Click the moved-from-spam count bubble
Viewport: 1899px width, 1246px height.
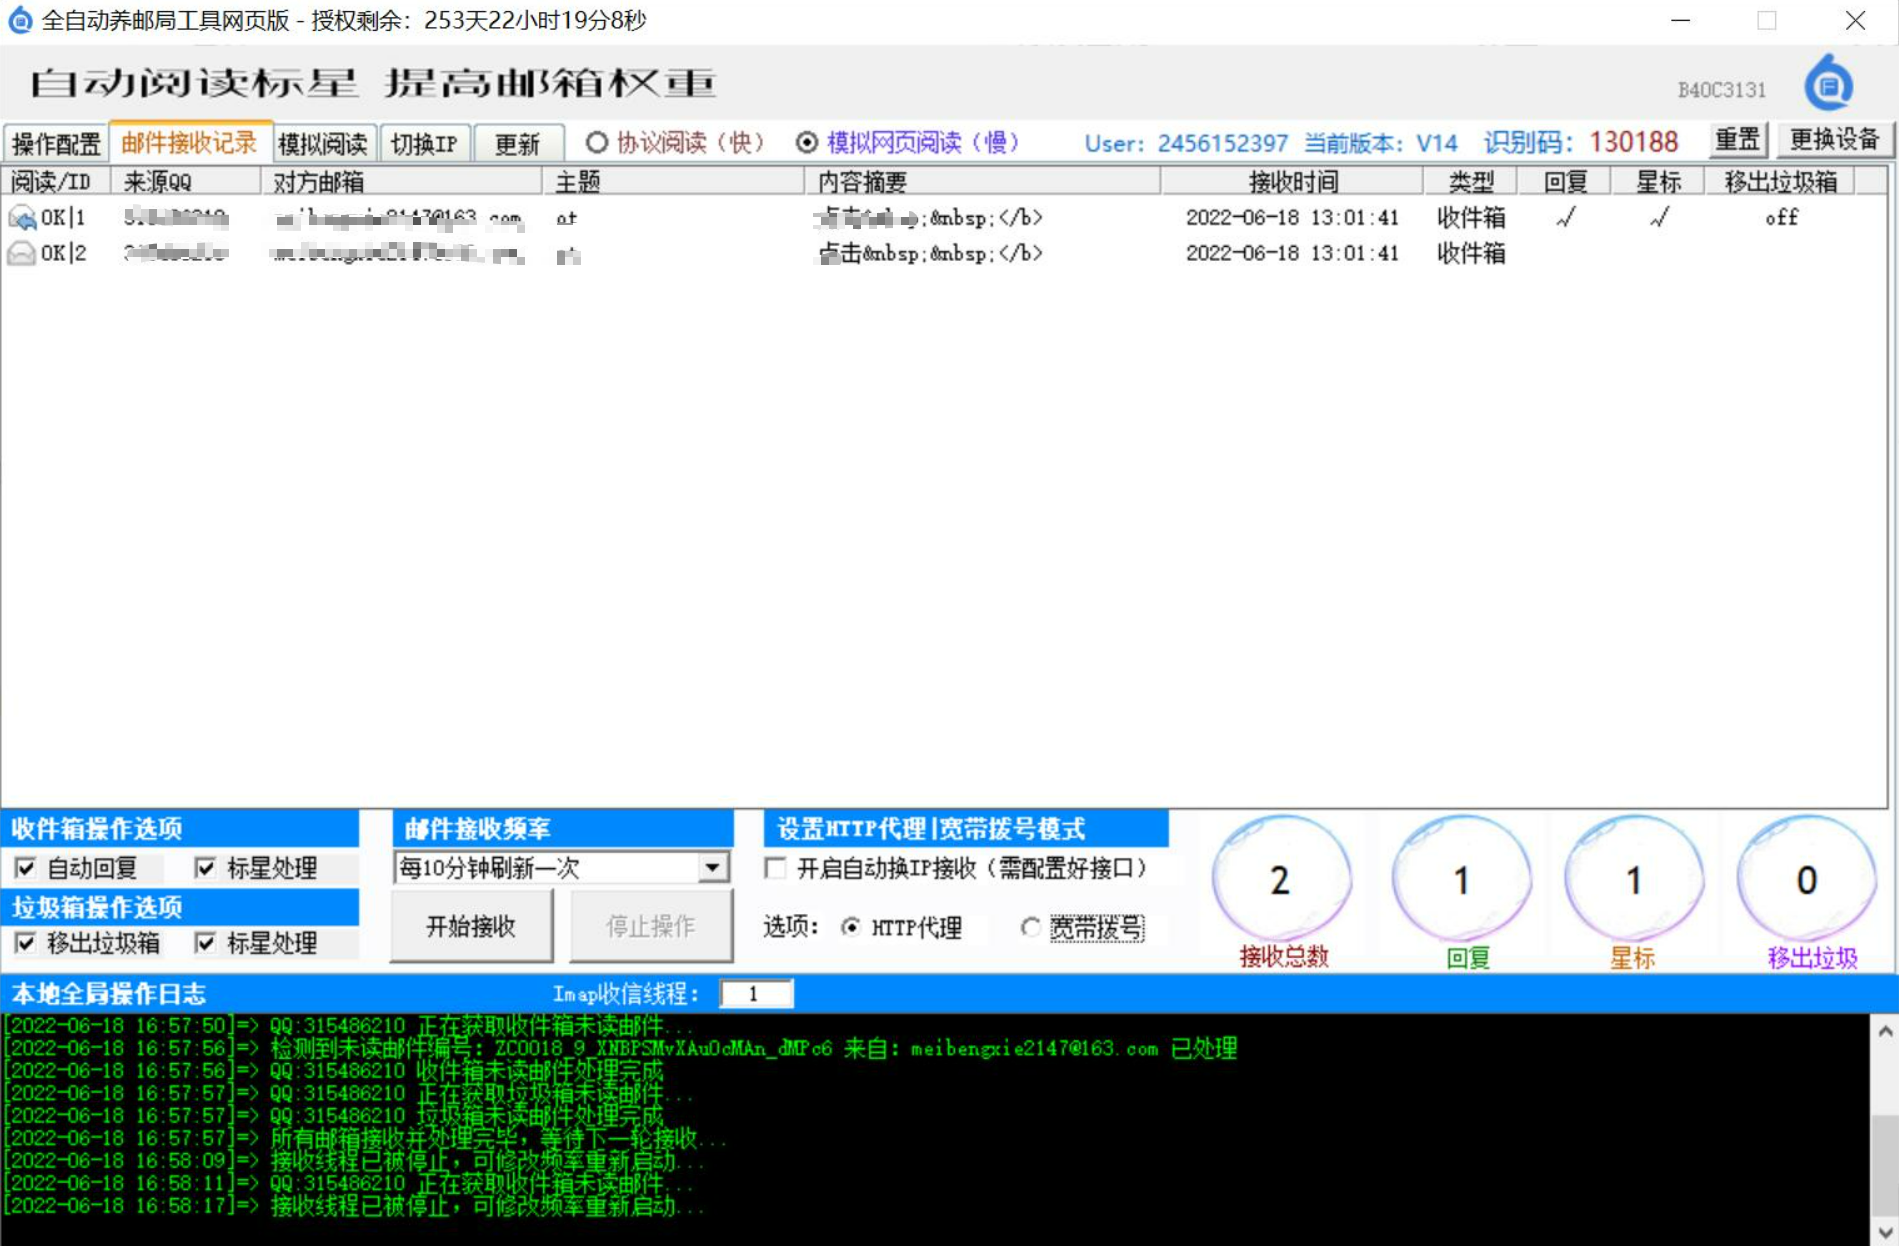(1806, 880)
